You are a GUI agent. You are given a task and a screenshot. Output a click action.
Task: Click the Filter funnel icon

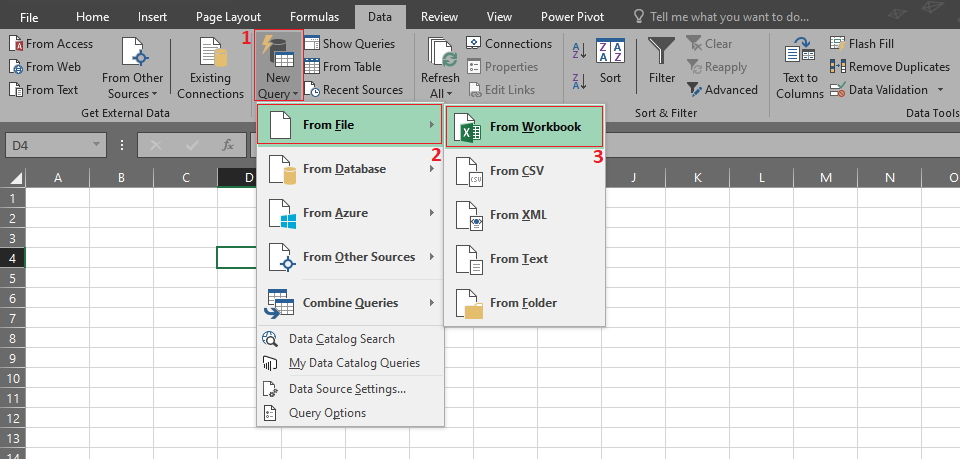point(661,60)
